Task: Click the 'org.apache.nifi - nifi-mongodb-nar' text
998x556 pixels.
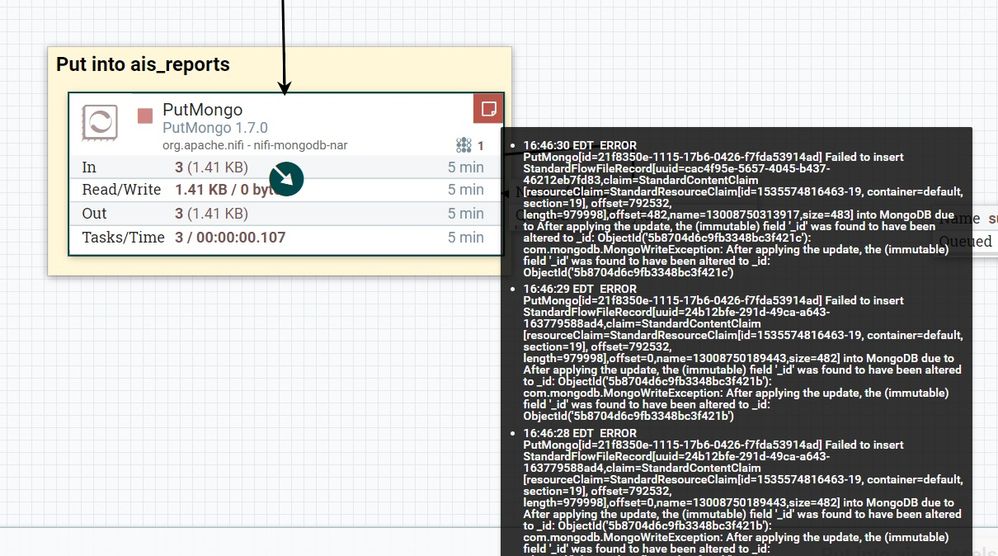Action: click(x=255, y=145)
